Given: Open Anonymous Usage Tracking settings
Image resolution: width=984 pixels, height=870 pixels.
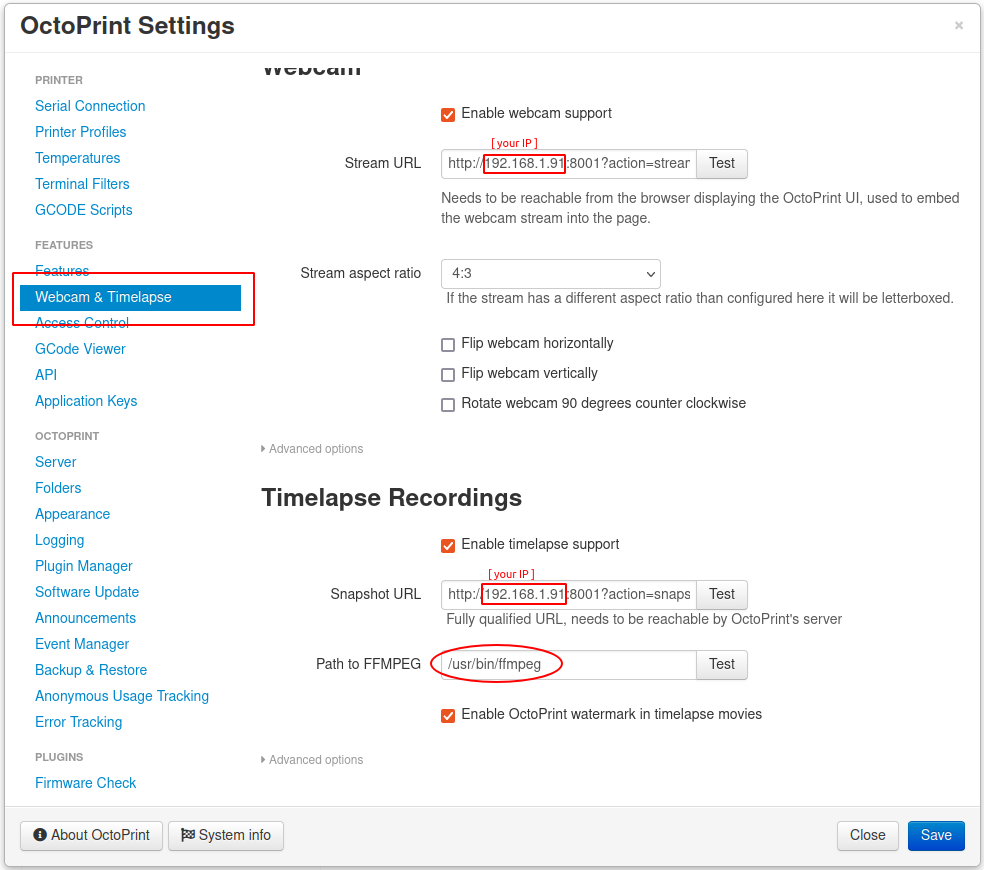Looking at the screenshot, I should 122,697.
